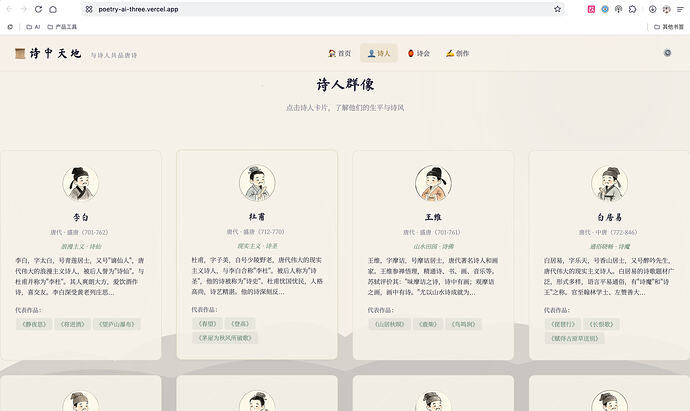The image size is (690, 411).
Task: Click the 《将进酒》 work tag
Action: point(73,324)
